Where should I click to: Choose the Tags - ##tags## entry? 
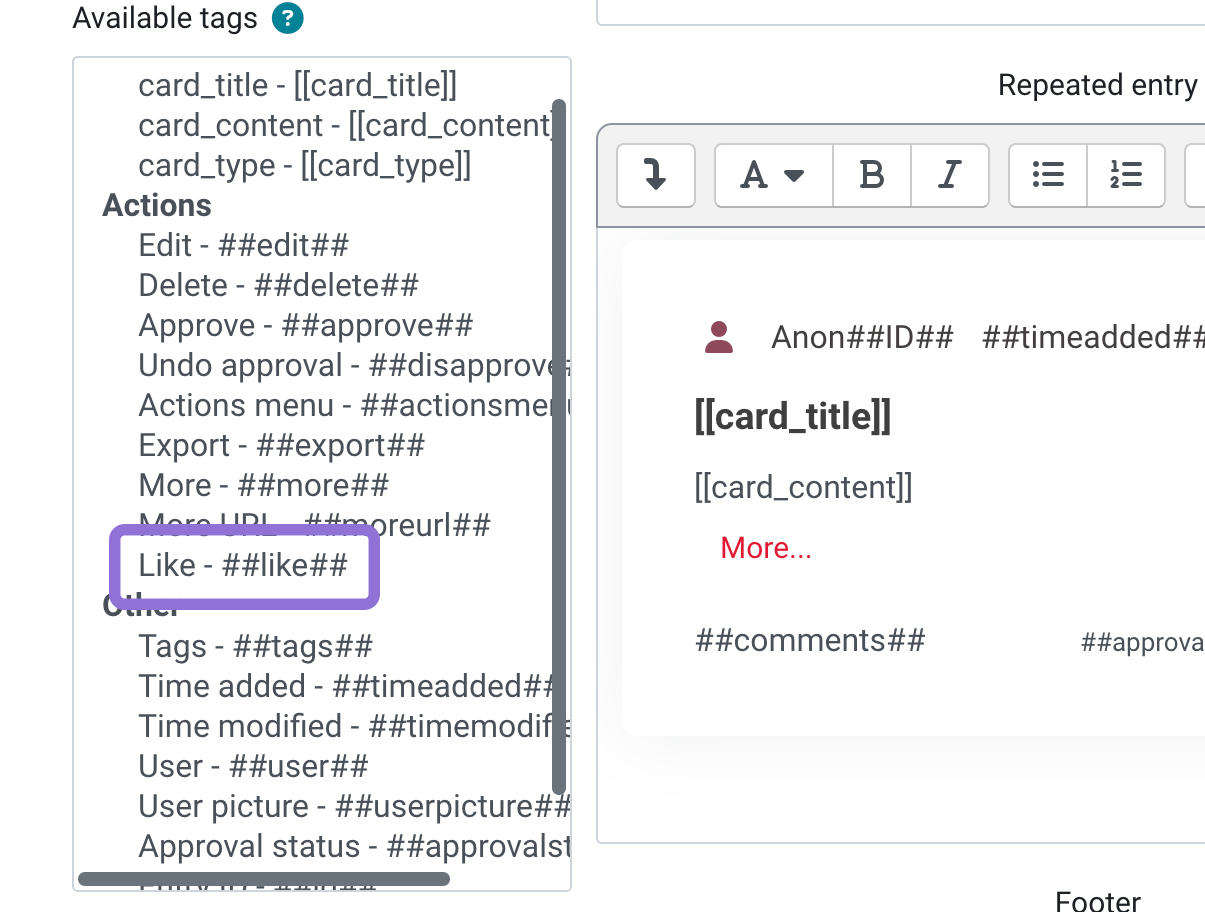pos(256,646)
